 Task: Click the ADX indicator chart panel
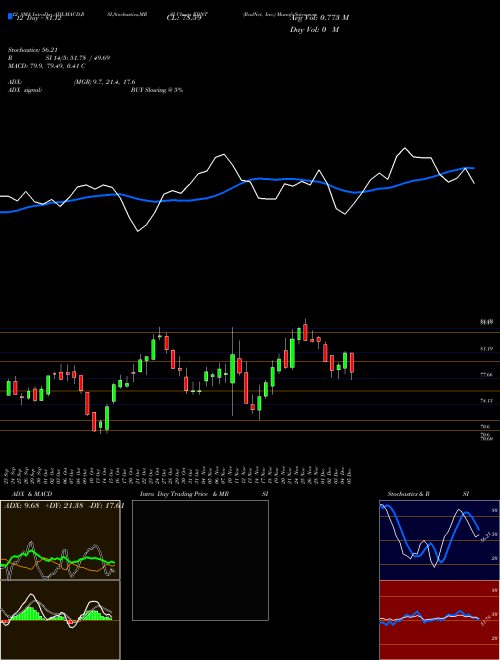(x=60, y=540)
